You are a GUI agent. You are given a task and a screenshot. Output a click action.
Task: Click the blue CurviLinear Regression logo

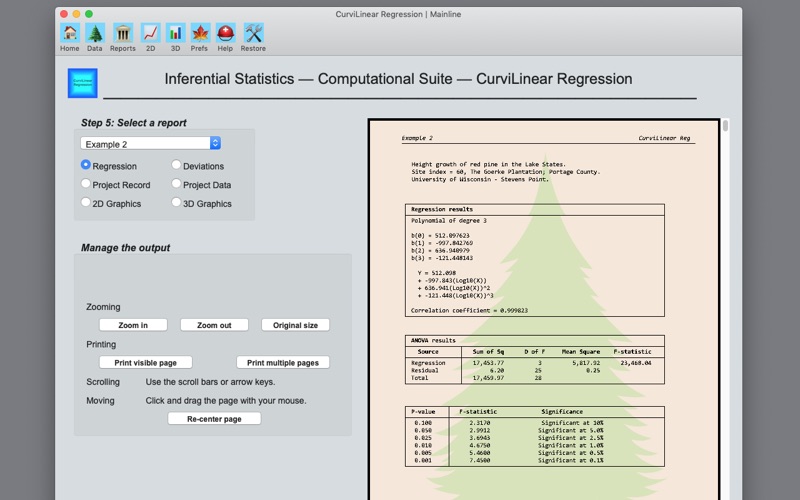click(83, 83)
